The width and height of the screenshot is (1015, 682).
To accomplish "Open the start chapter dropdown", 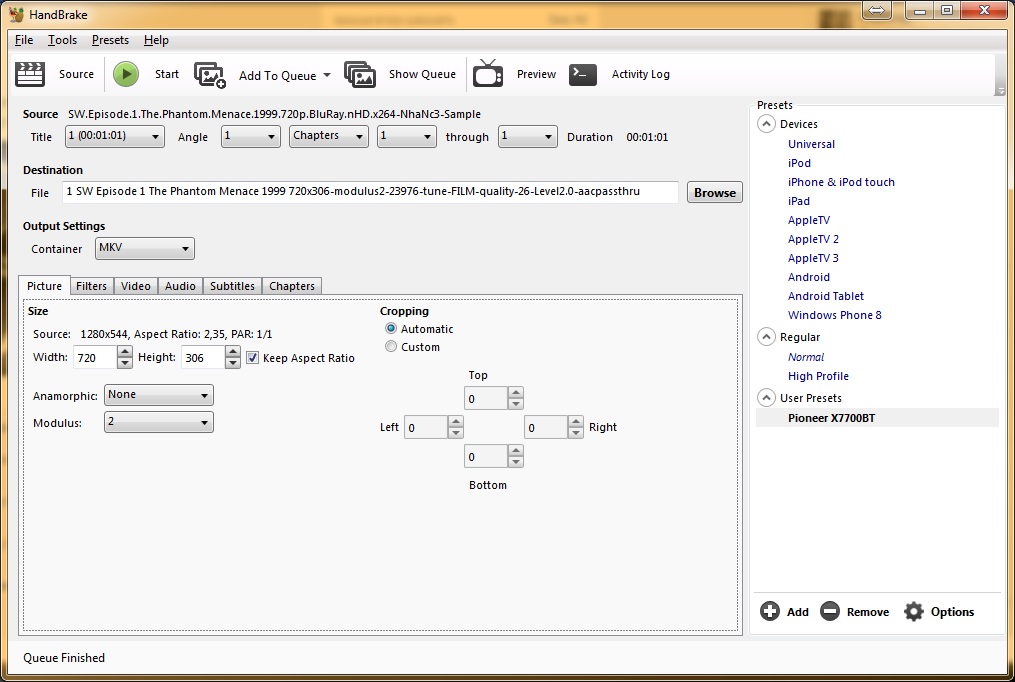I will (407, 137).
